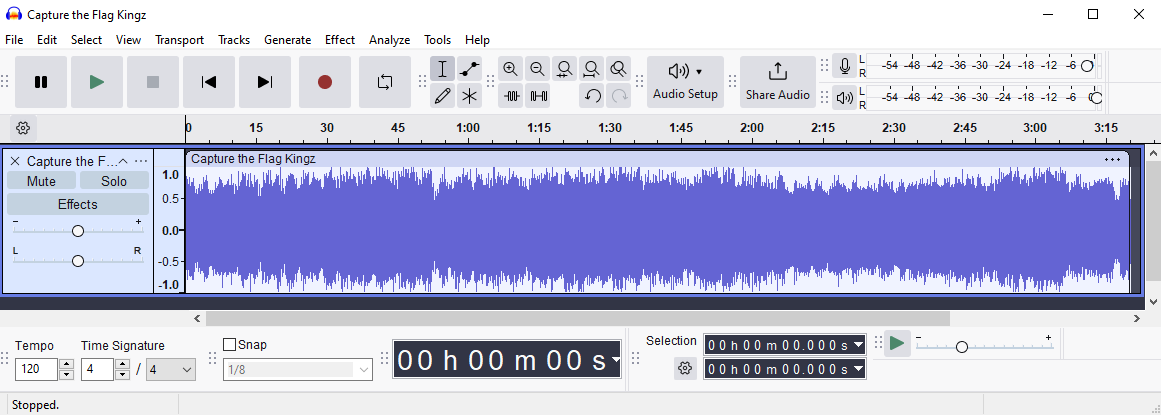The width and height of the screenshot is (1161, 415).
Task: Click the Zoom In magnifier
Action: click(511, 69)
